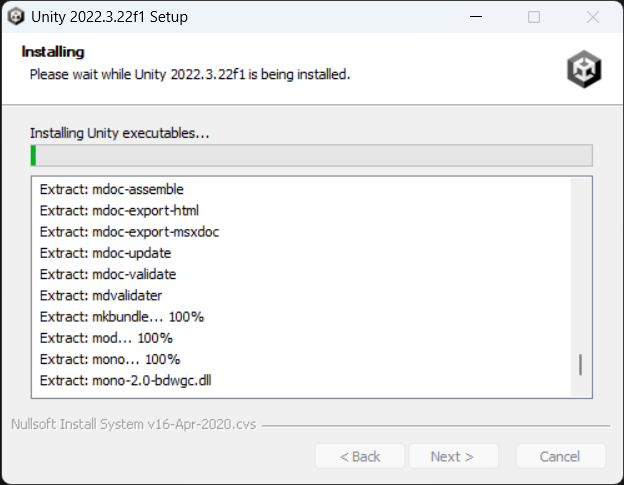Select the mdoc-export-html log entry
Image resolution: width=624 pixels, height=485 pixels.
[x=119, y=210]
